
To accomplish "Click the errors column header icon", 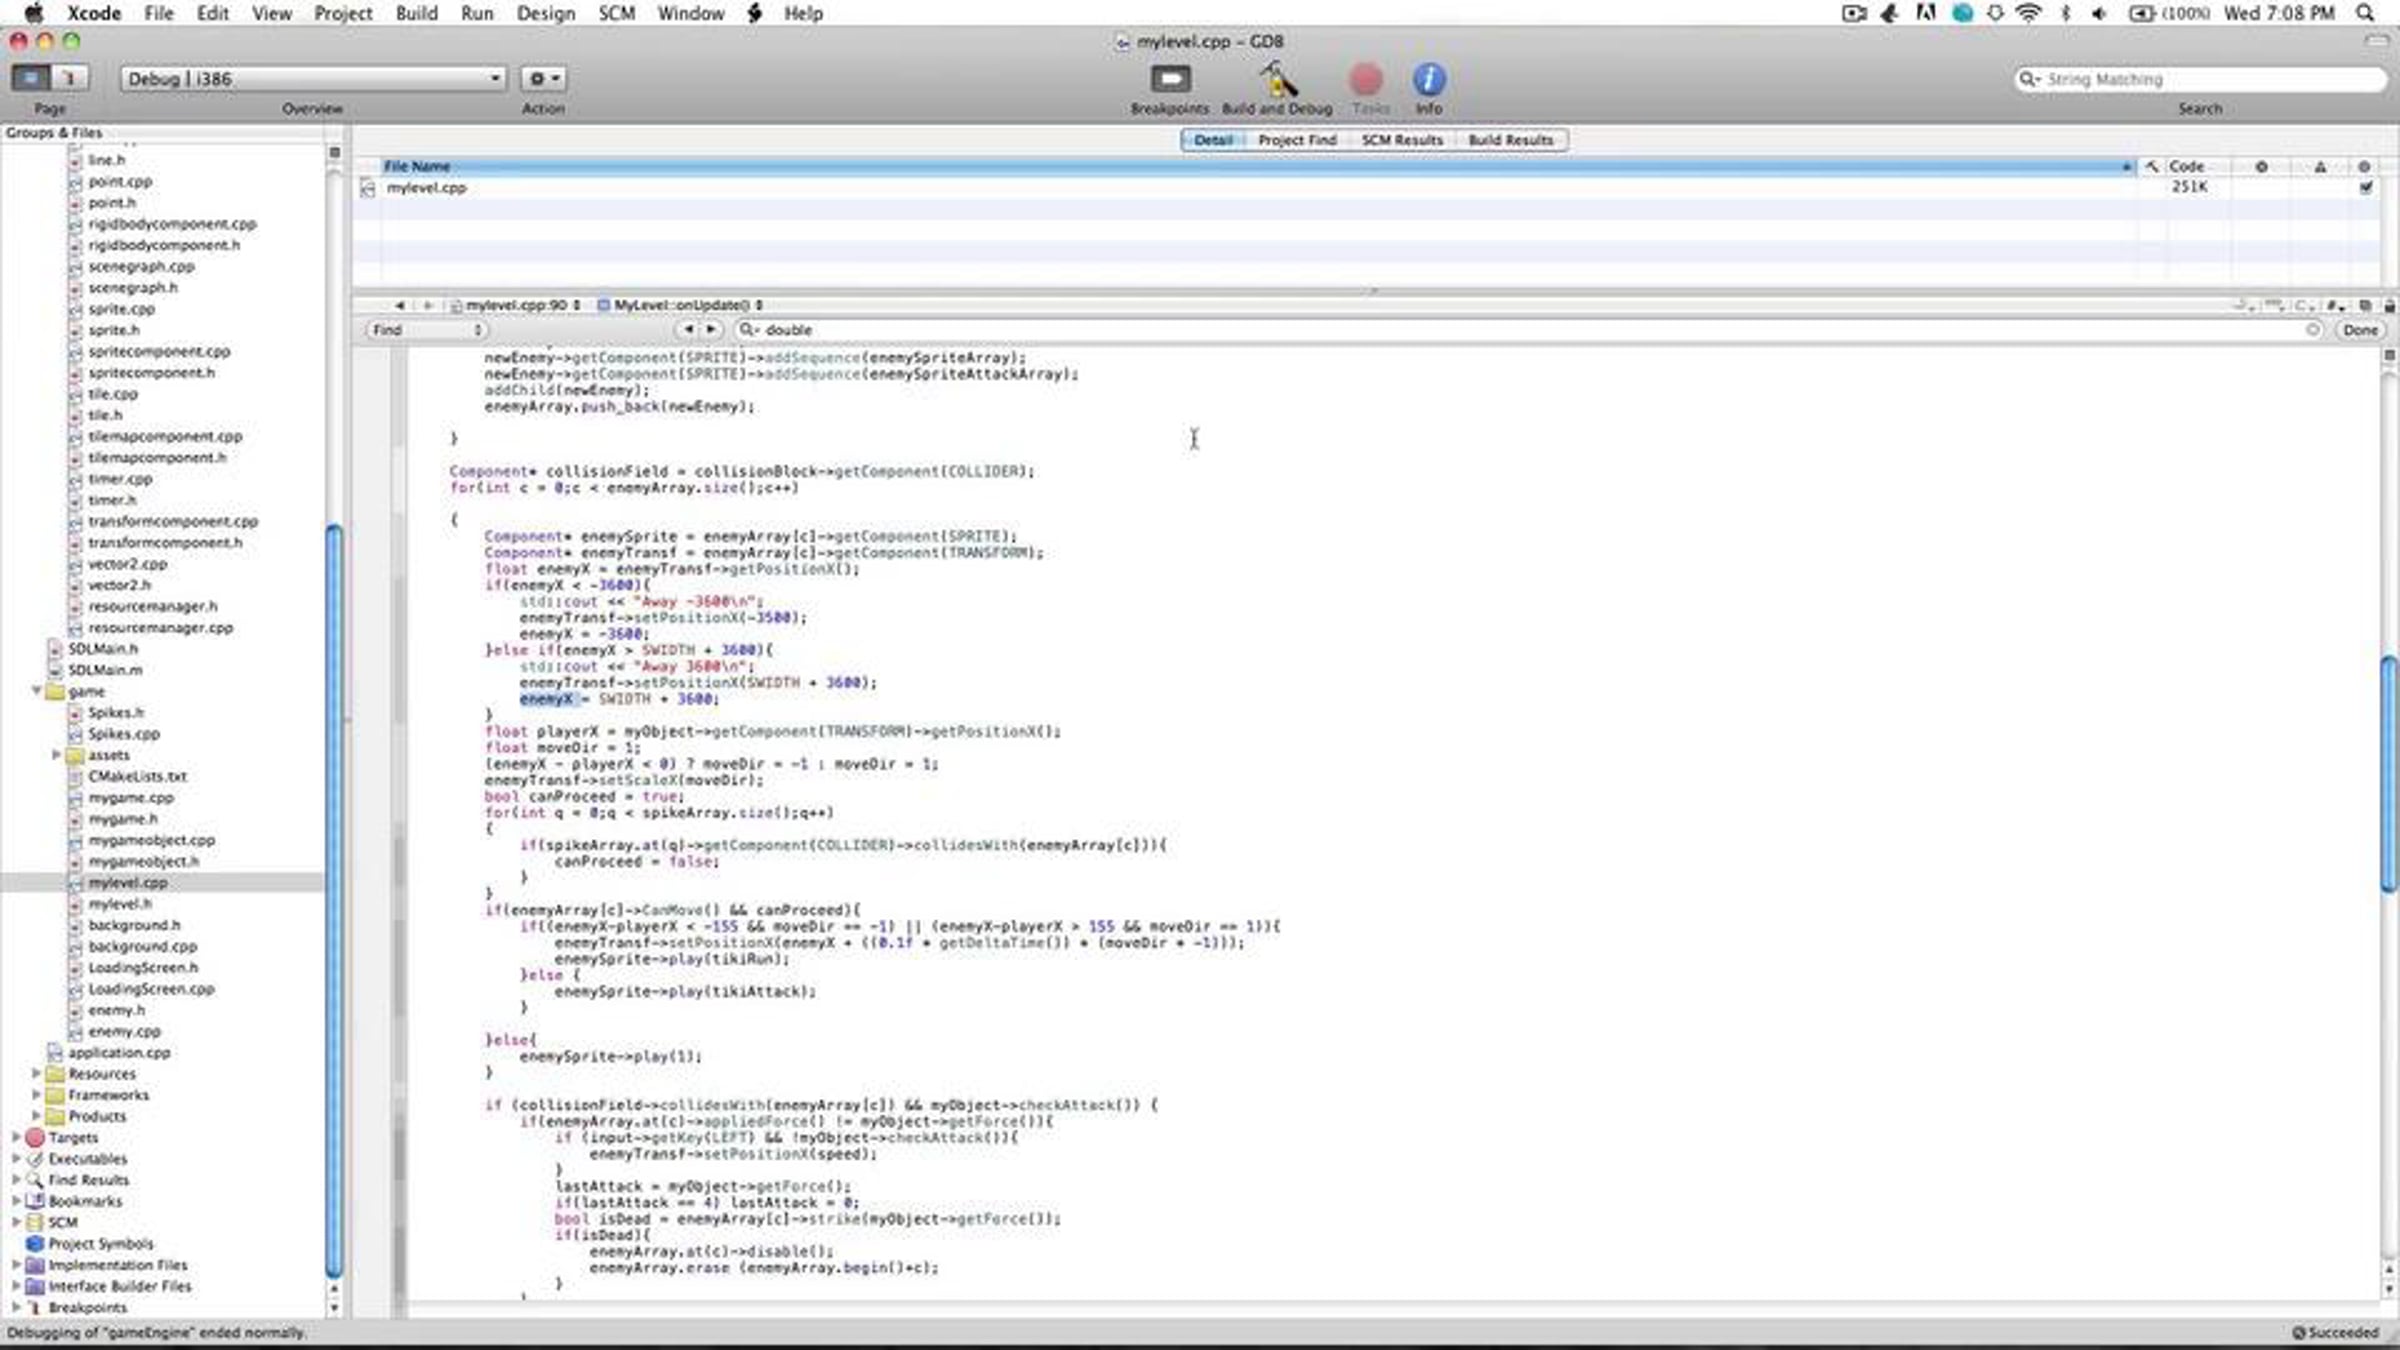I will coord(2261,166).
